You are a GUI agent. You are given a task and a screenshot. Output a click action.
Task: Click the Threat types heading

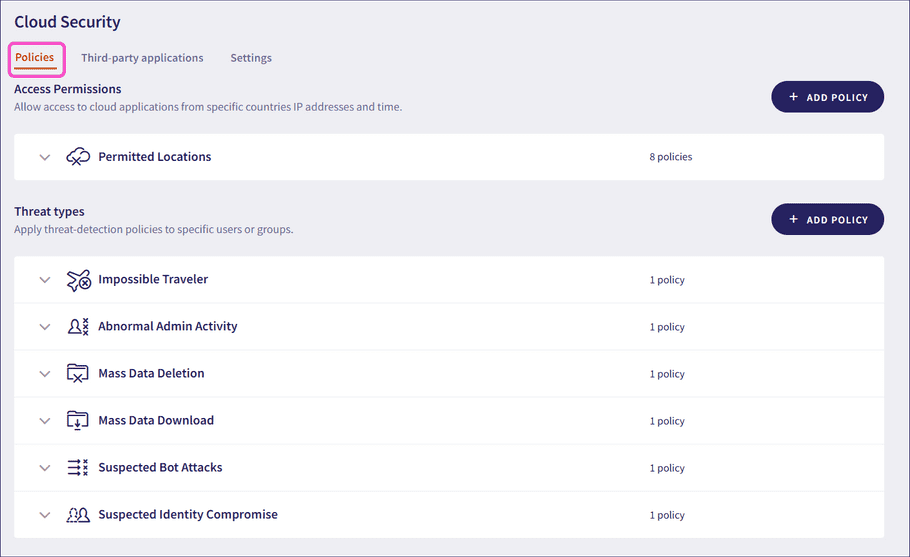pyautogui.click(x=49, y=211)
